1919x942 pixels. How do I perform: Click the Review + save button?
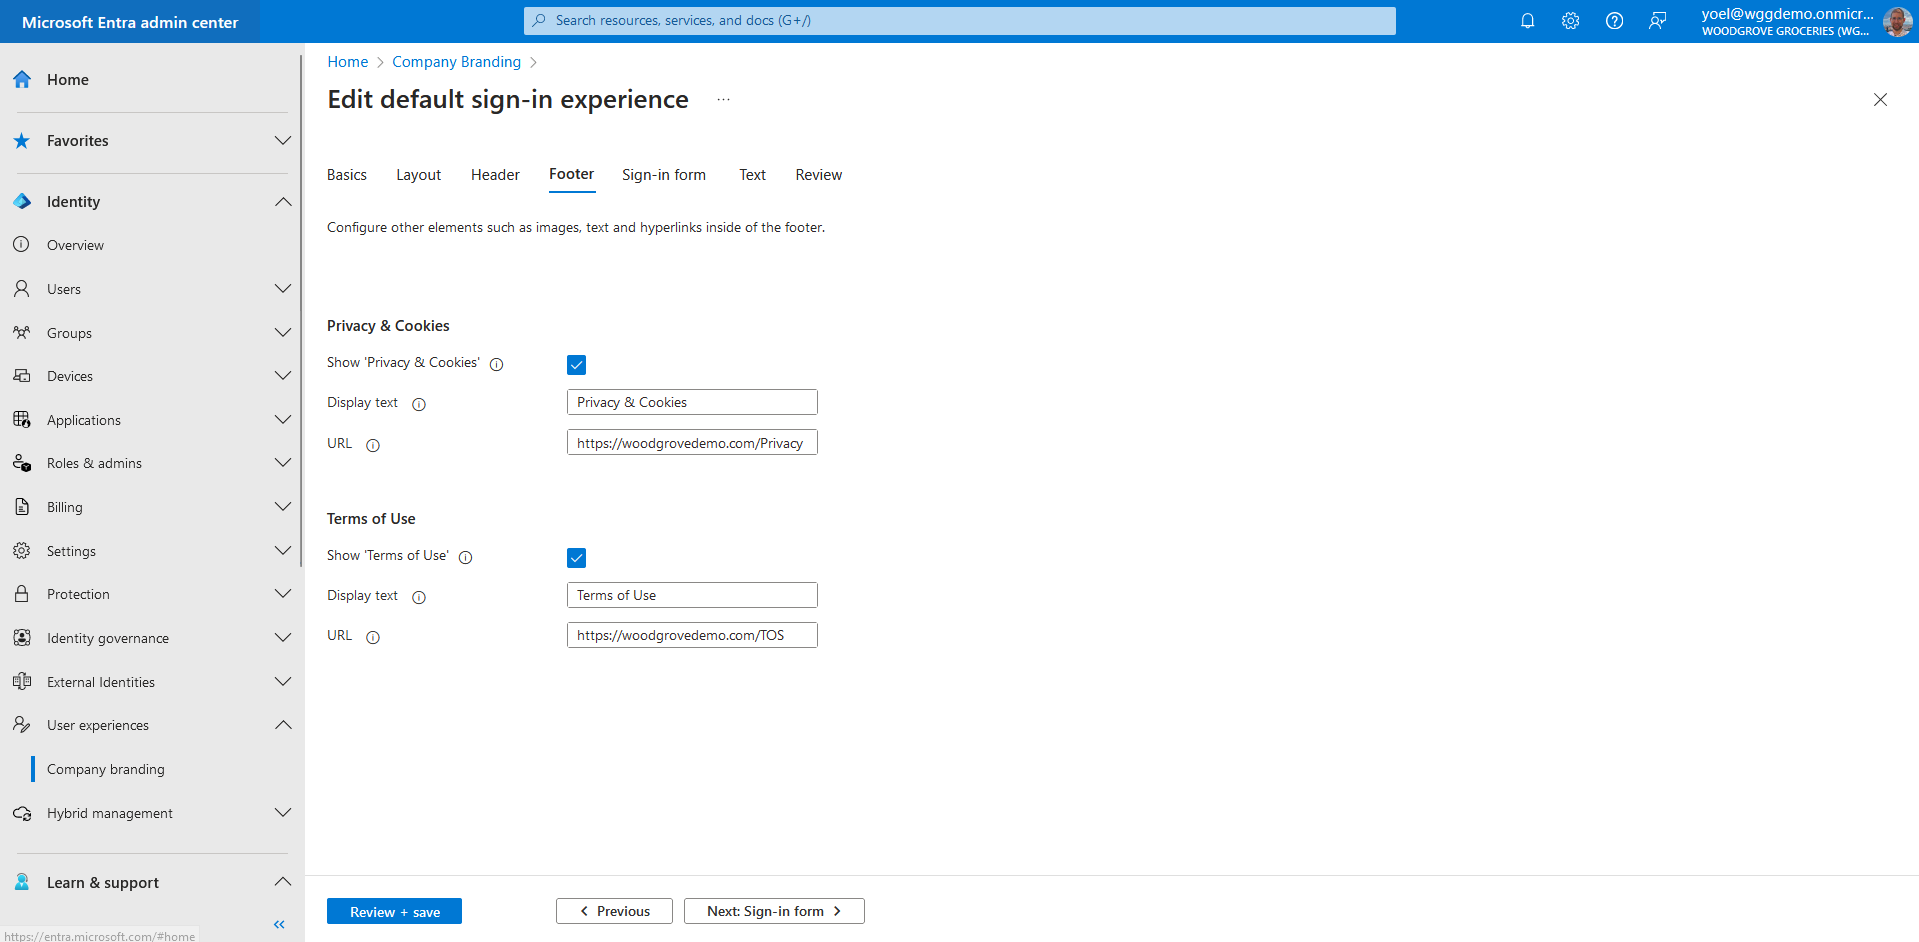[394, 911]
